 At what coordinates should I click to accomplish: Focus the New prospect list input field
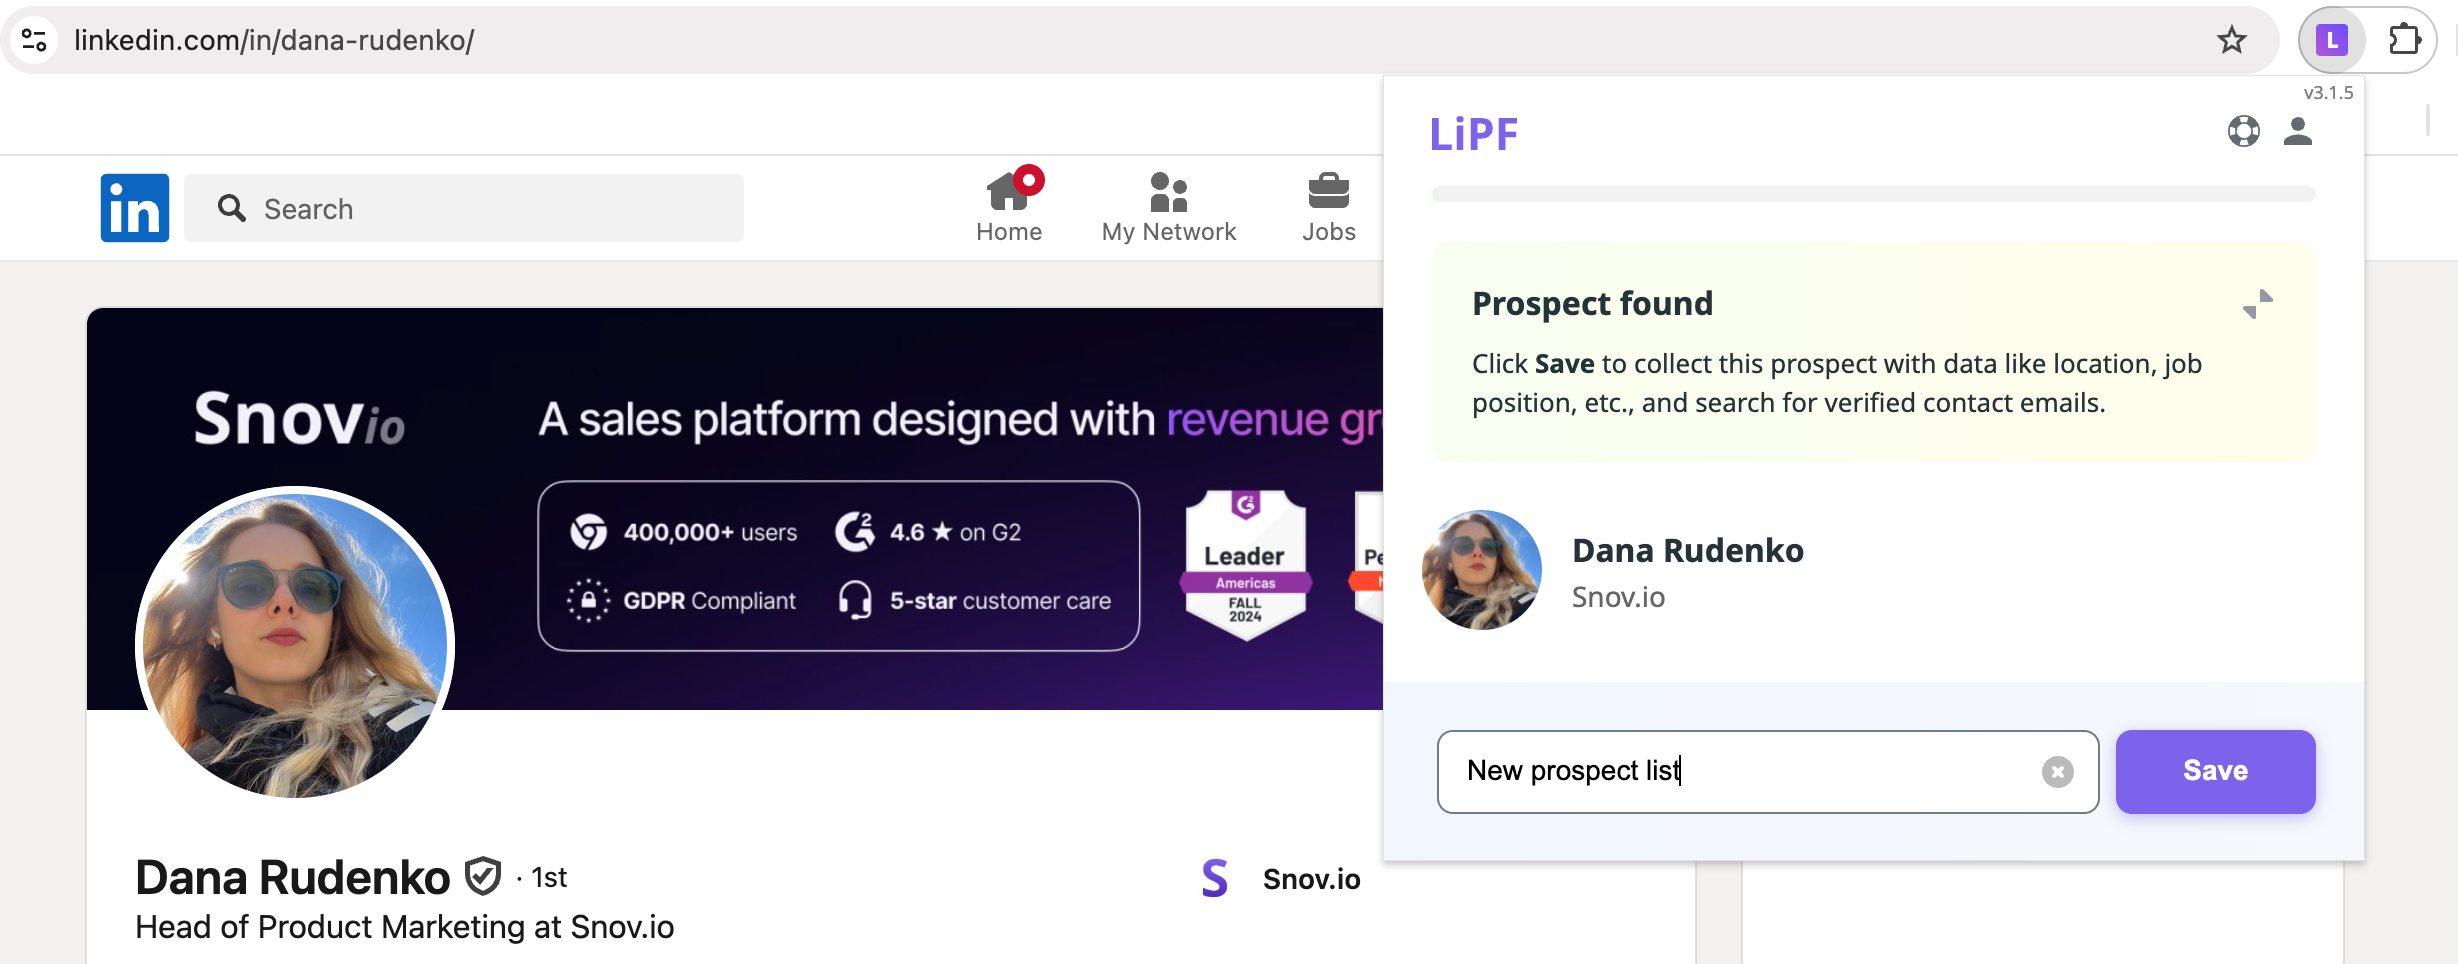pos(1768,771)
